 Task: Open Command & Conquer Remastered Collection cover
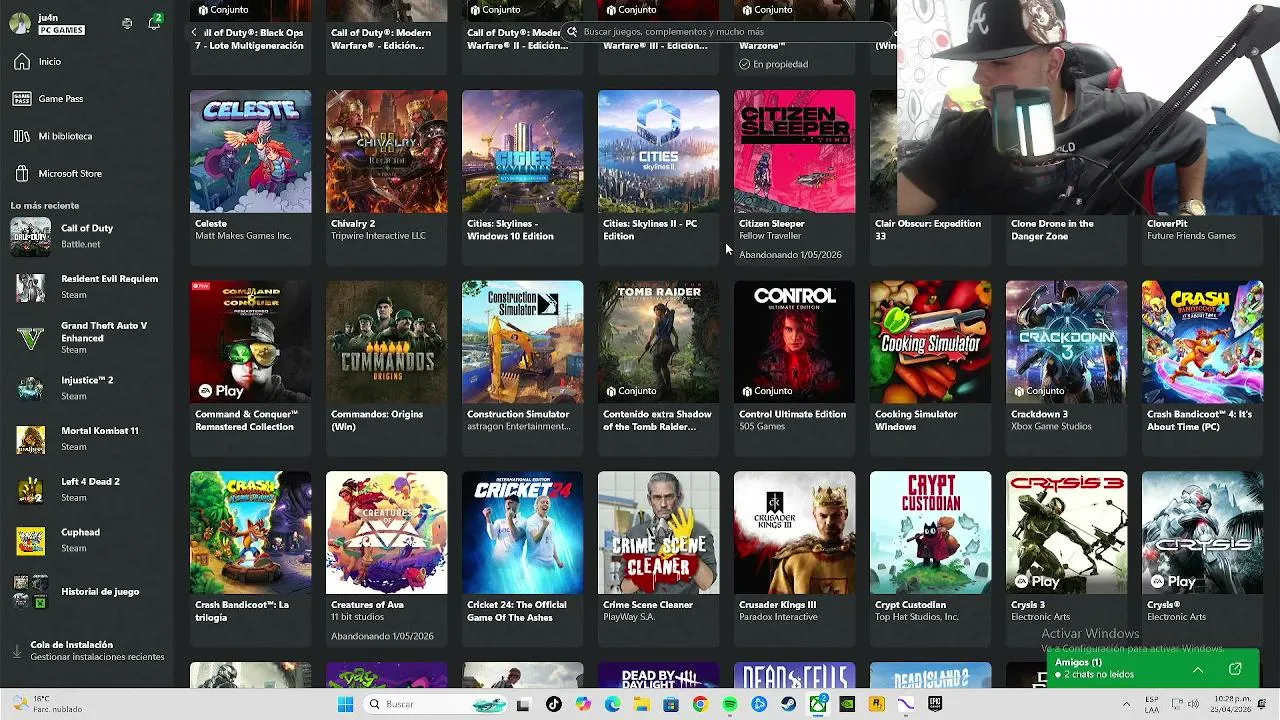250,342
